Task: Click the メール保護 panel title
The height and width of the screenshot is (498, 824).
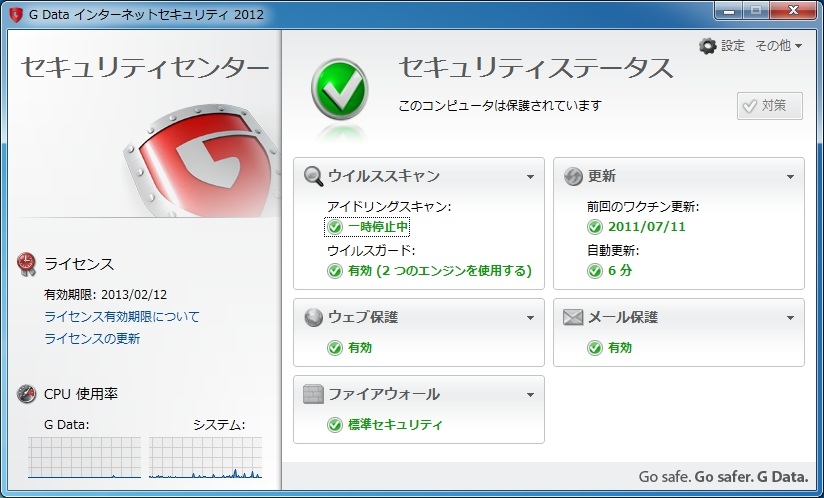Action: pyautogui.click(x=622, y=317)
